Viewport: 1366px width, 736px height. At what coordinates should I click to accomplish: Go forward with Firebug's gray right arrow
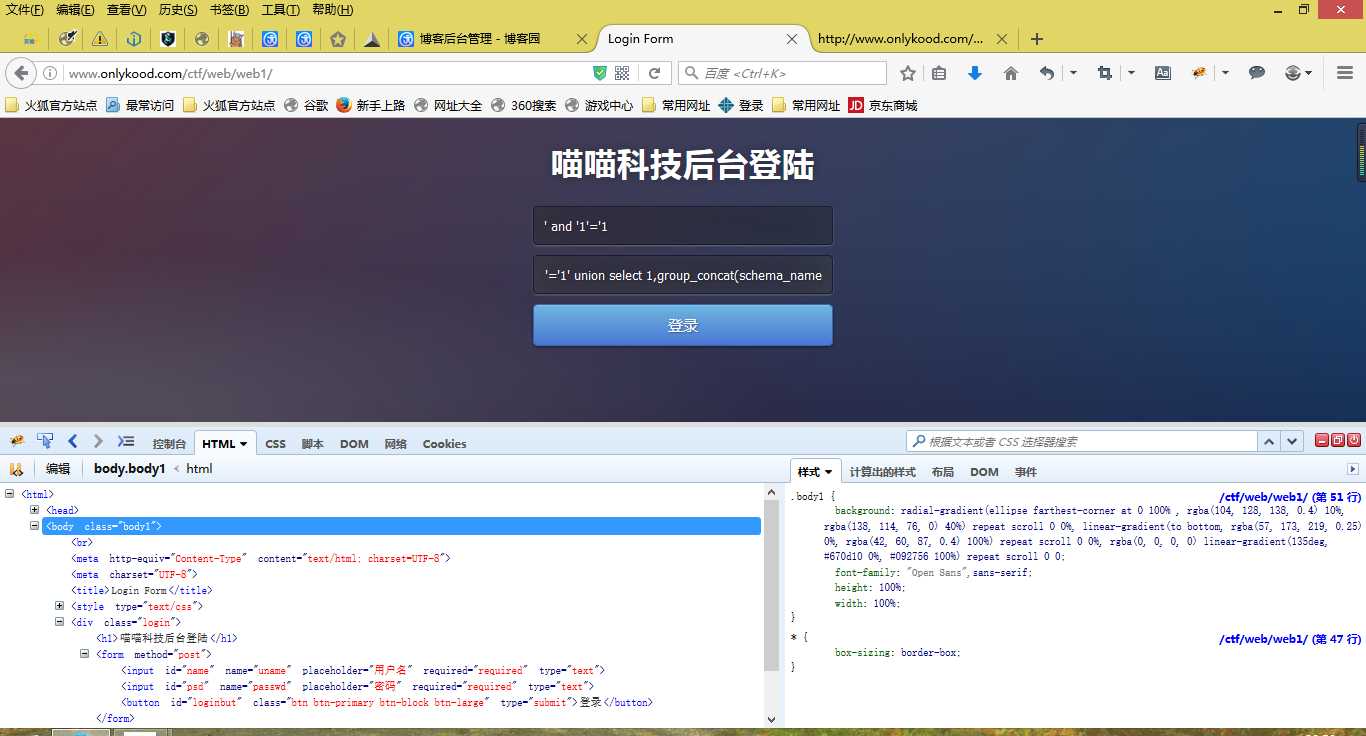(98, 441)
